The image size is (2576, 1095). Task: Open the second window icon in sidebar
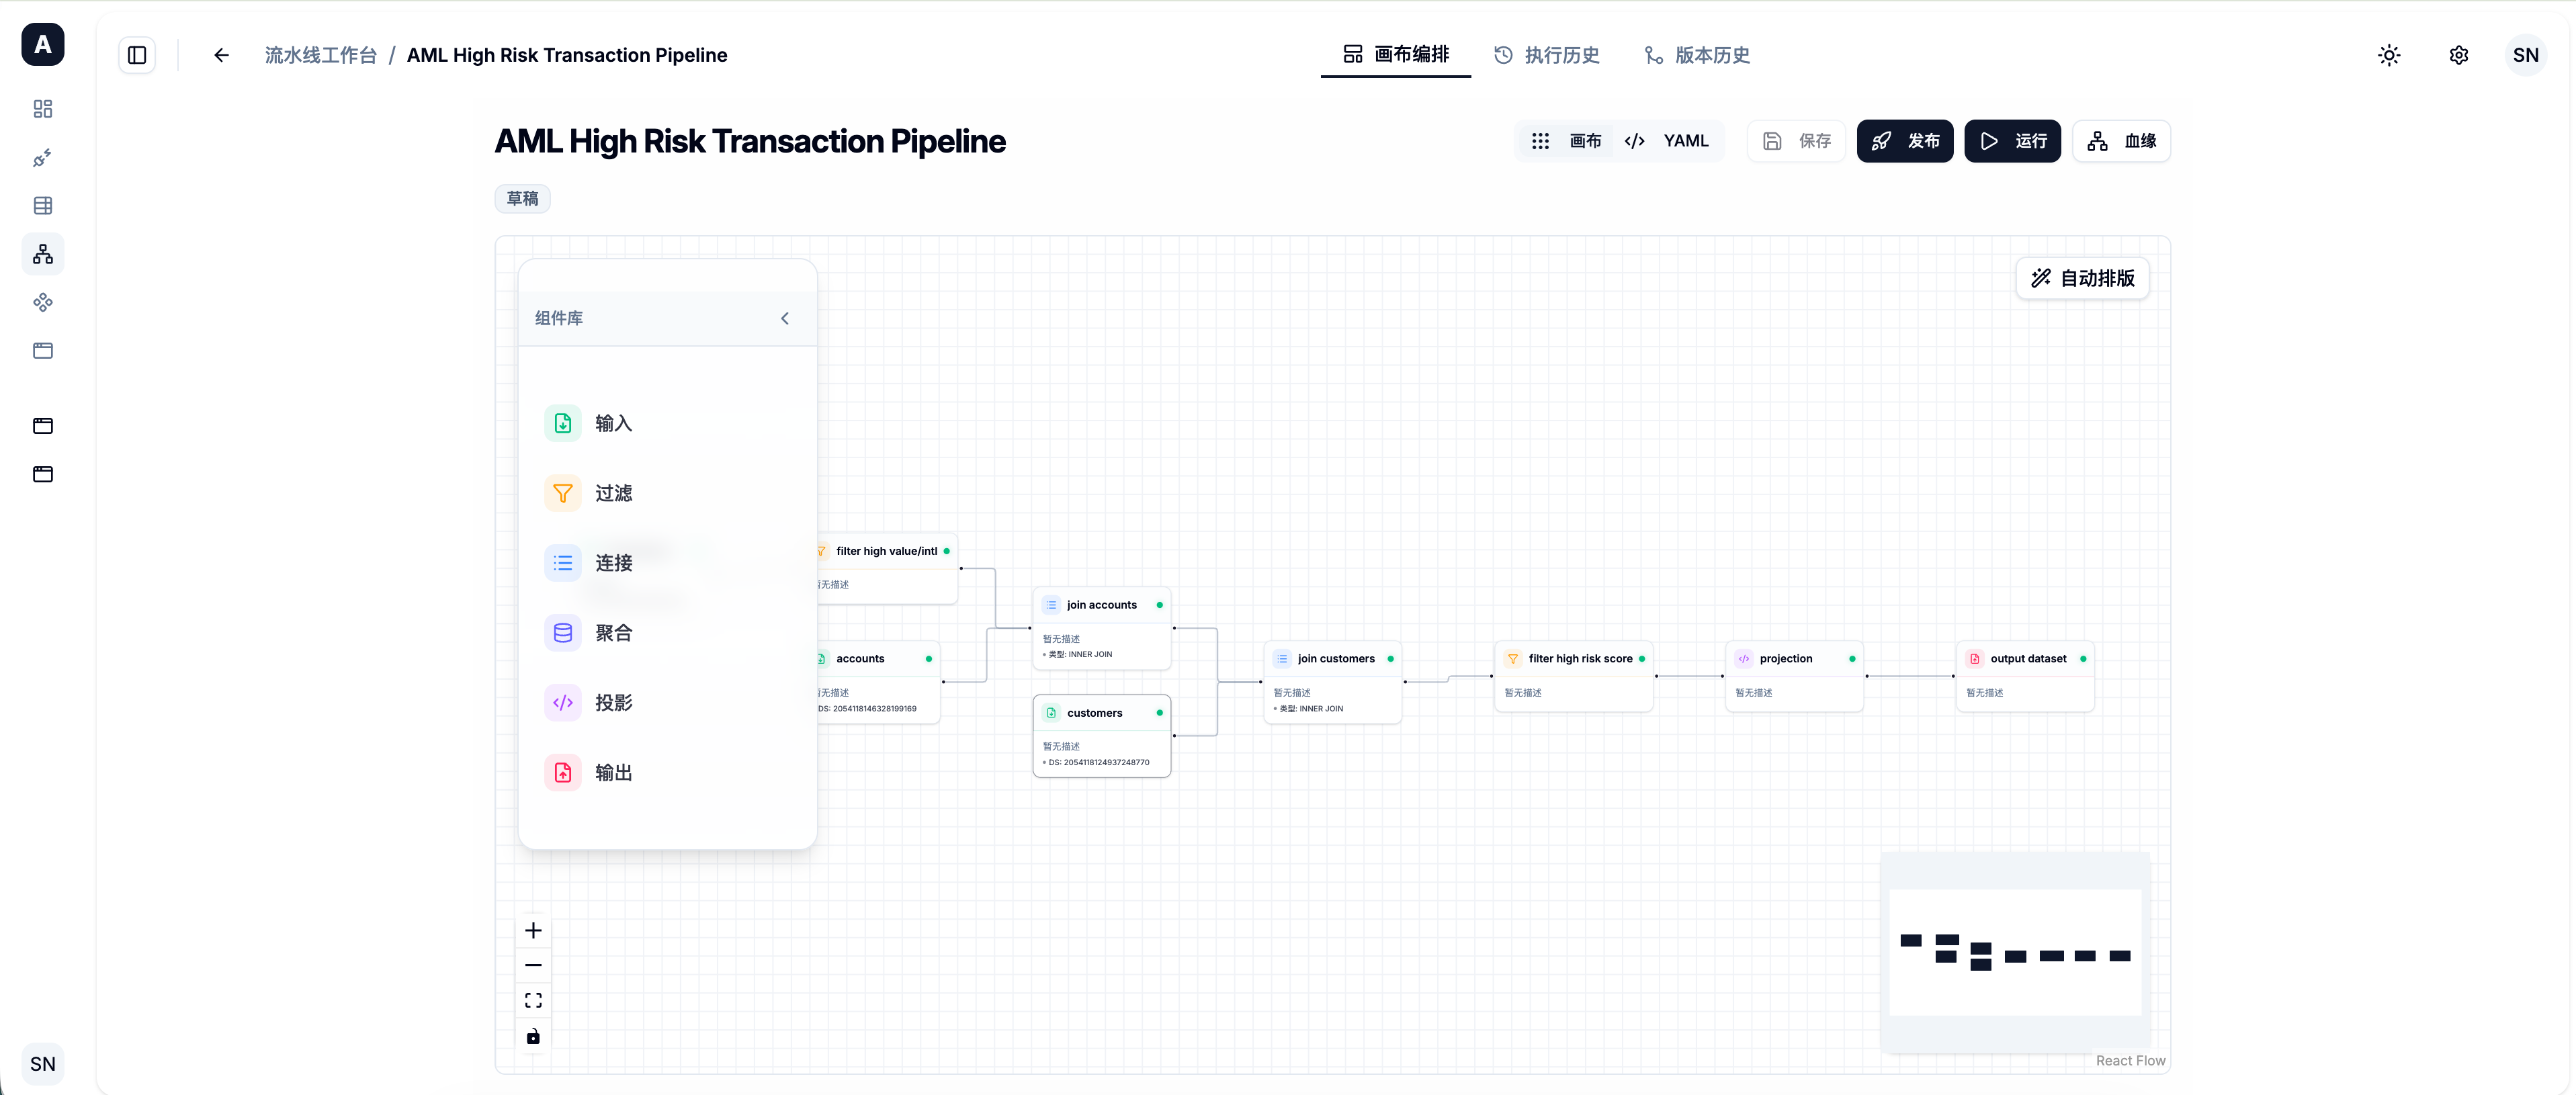[x=43, y=426]
